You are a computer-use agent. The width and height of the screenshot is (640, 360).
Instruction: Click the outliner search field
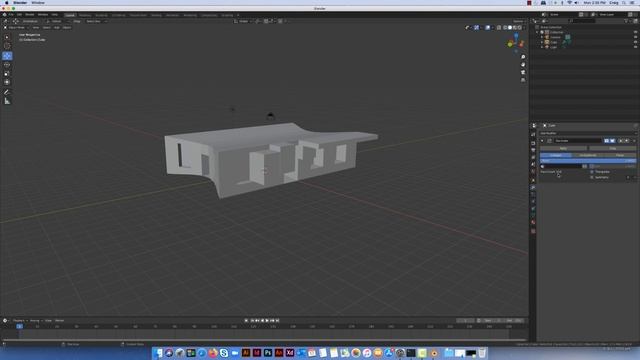tap(583, 21)
